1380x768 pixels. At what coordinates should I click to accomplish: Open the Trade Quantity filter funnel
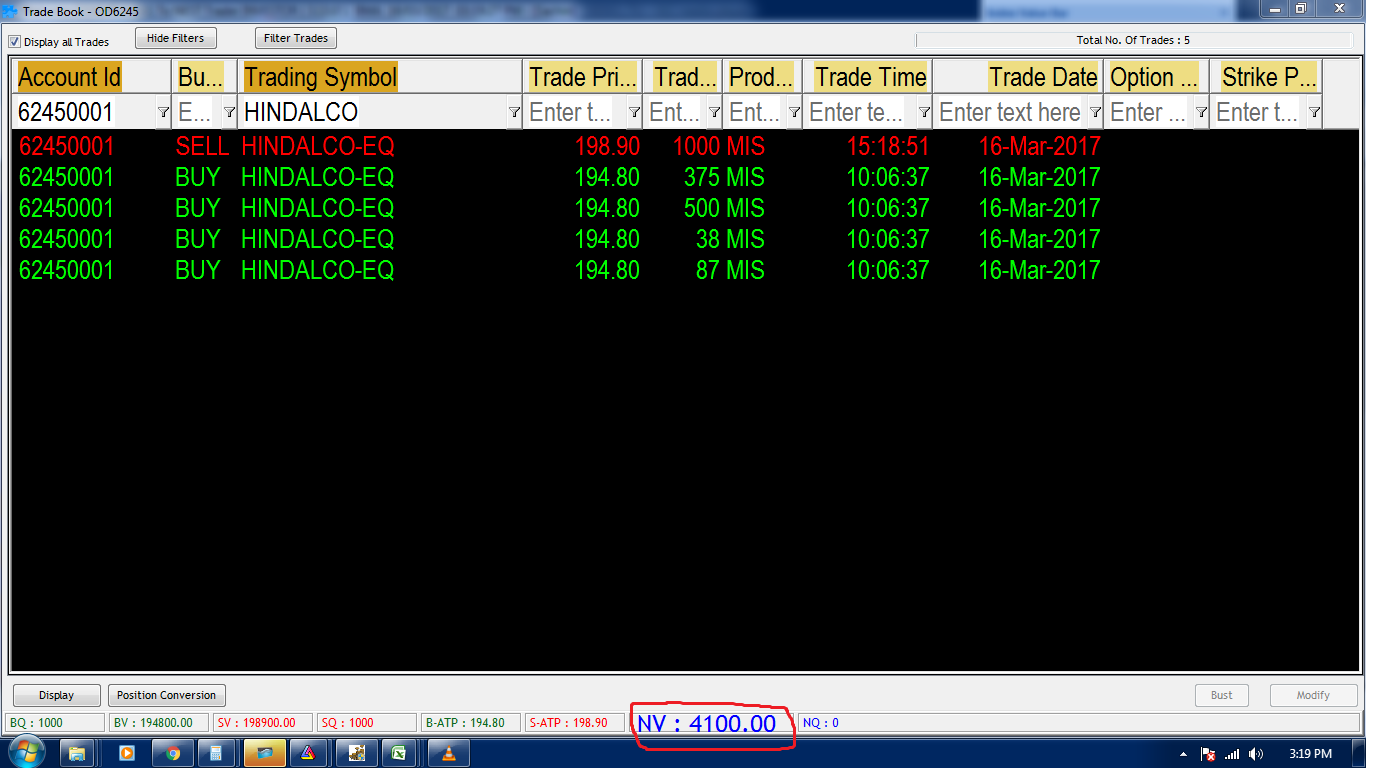click(714, 112)
